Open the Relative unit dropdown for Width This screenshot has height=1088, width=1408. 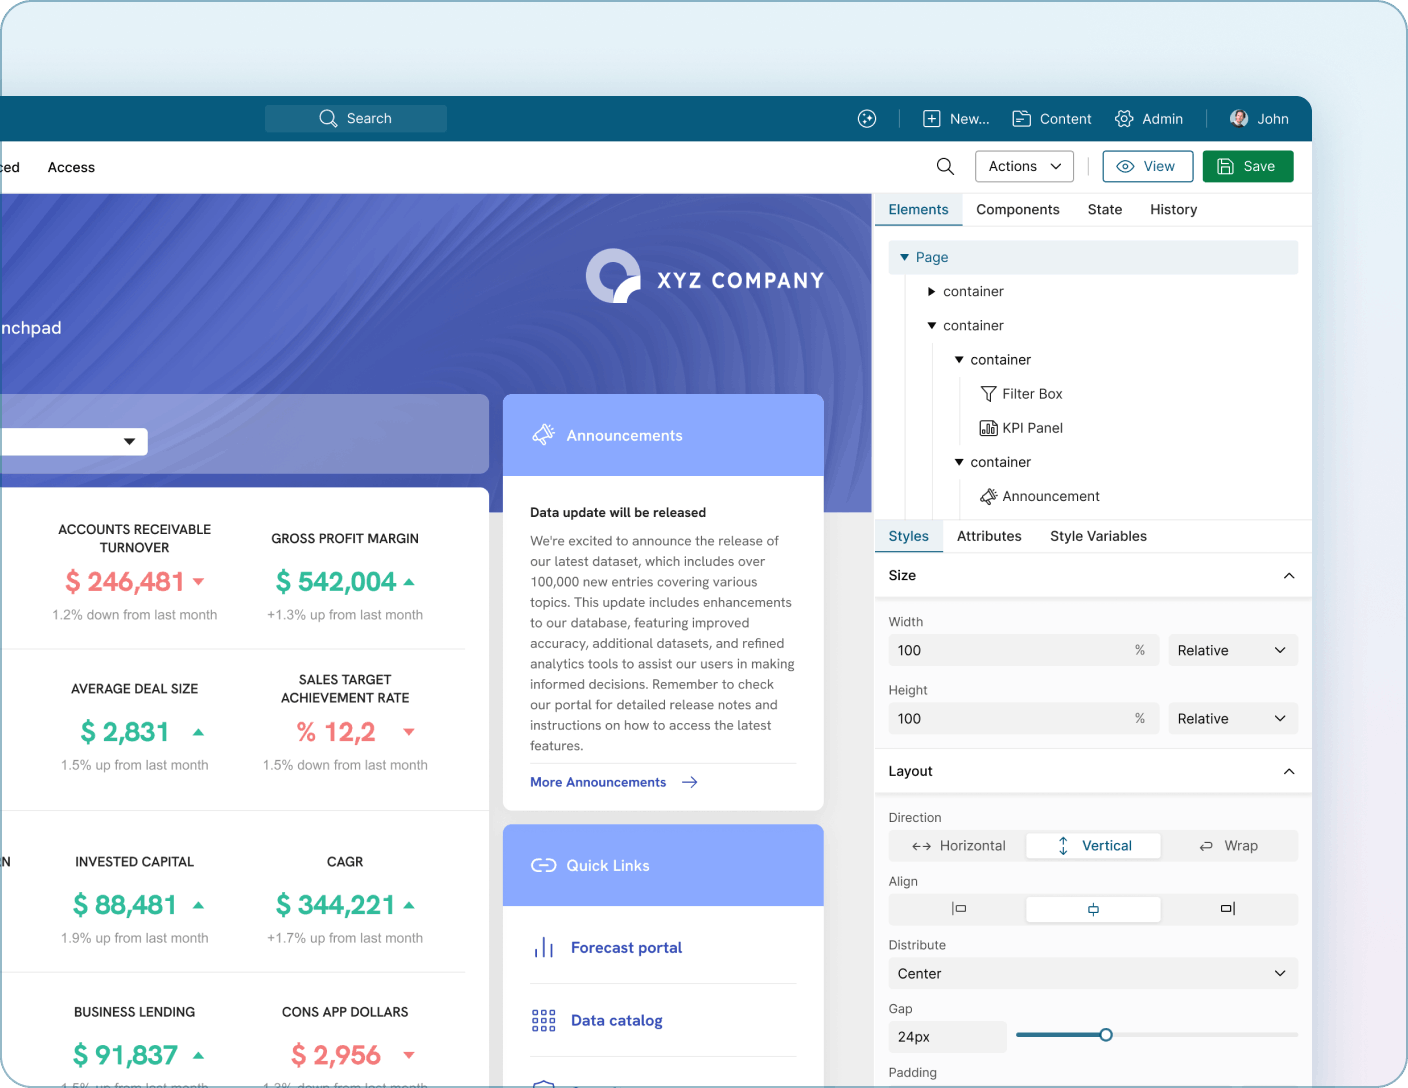1232,650
